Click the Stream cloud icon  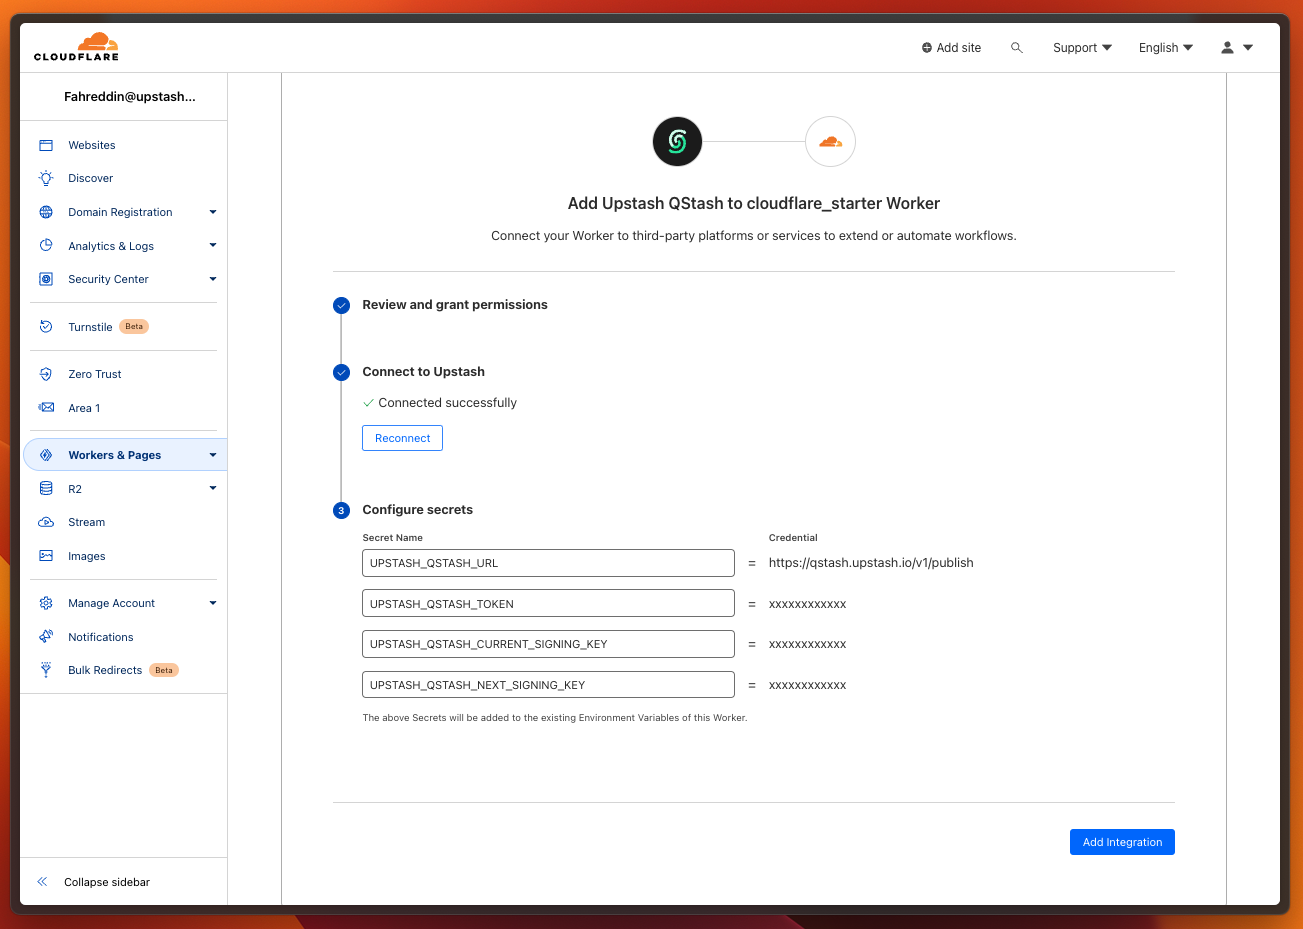point(46,522)
